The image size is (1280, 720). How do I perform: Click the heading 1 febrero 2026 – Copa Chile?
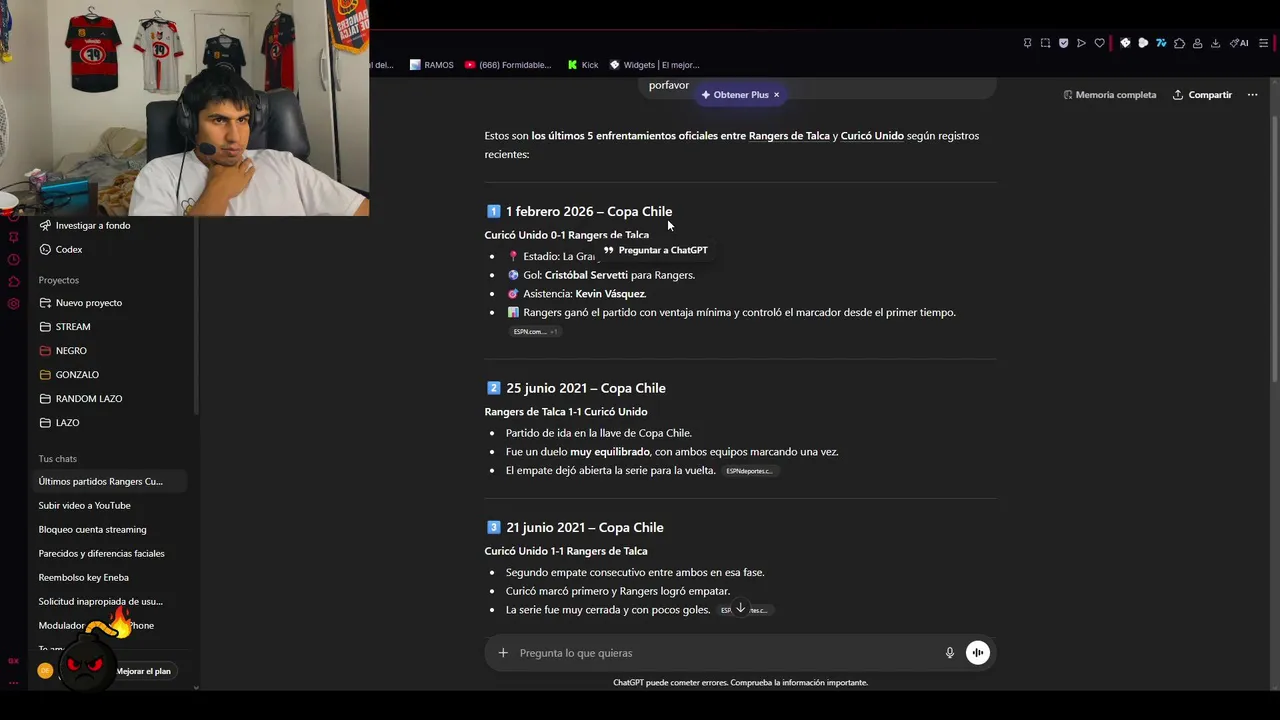point(588,212)
